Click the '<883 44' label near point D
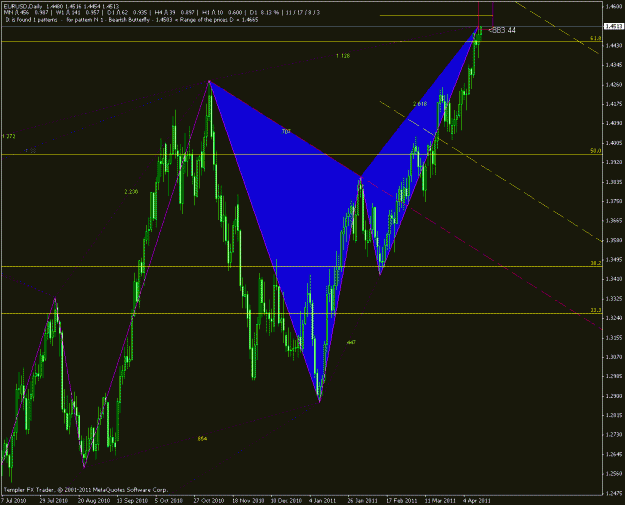This screenshot has height=505, width=625. pos(502,30)
